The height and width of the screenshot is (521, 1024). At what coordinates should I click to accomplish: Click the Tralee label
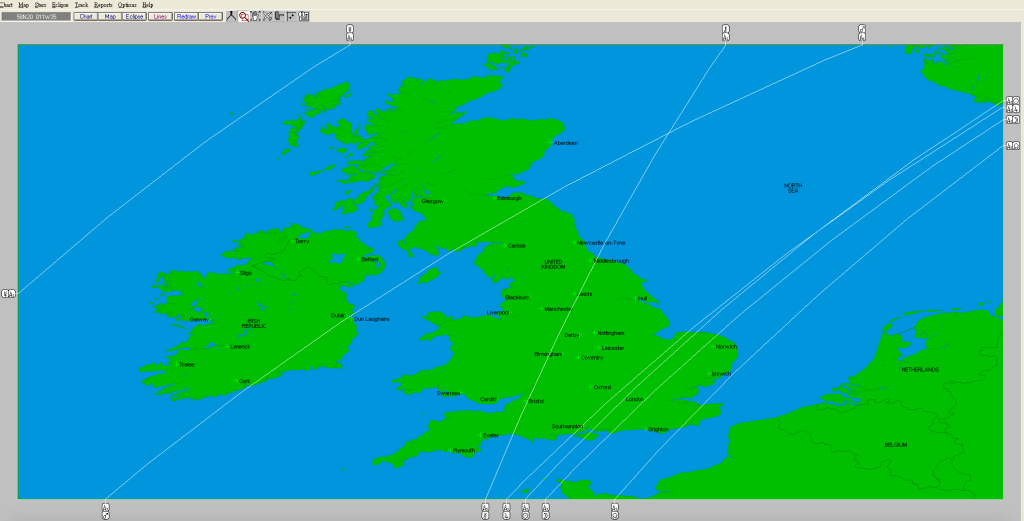(x=187, y=365)
